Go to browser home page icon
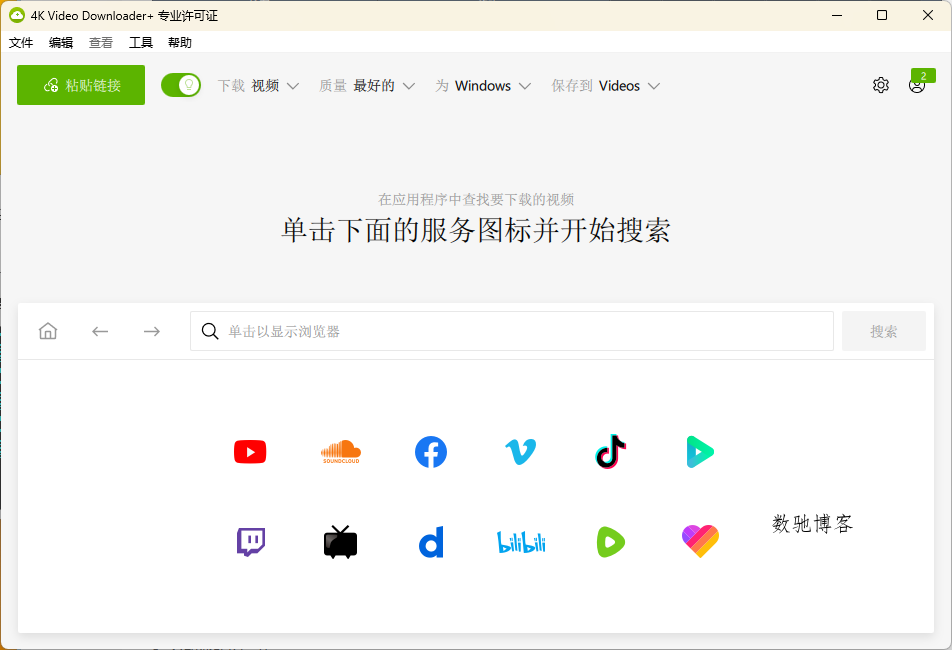 click(48, 331)
